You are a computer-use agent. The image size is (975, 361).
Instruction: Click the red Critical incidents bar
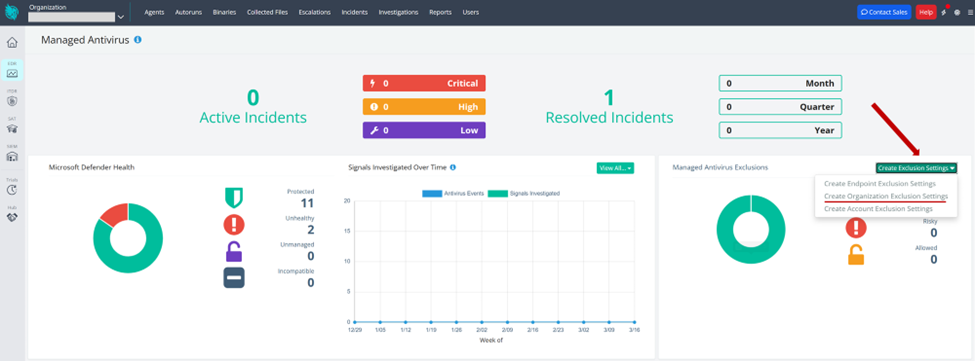point(424,83)
